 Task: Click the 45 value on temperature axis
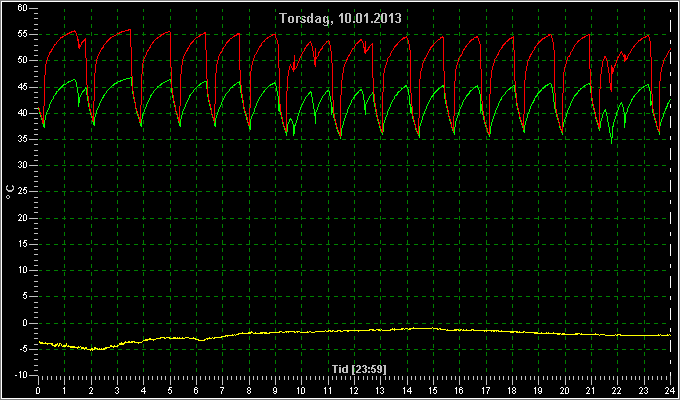[23, 87]
